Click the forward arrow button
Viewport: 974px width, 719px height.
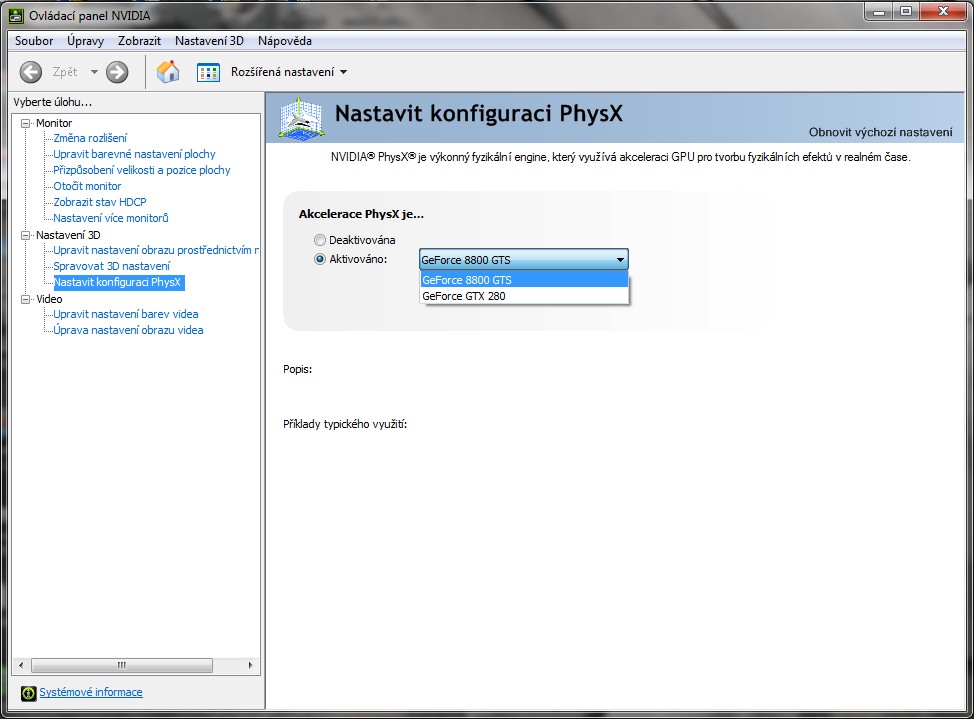(x=117, y=72)
